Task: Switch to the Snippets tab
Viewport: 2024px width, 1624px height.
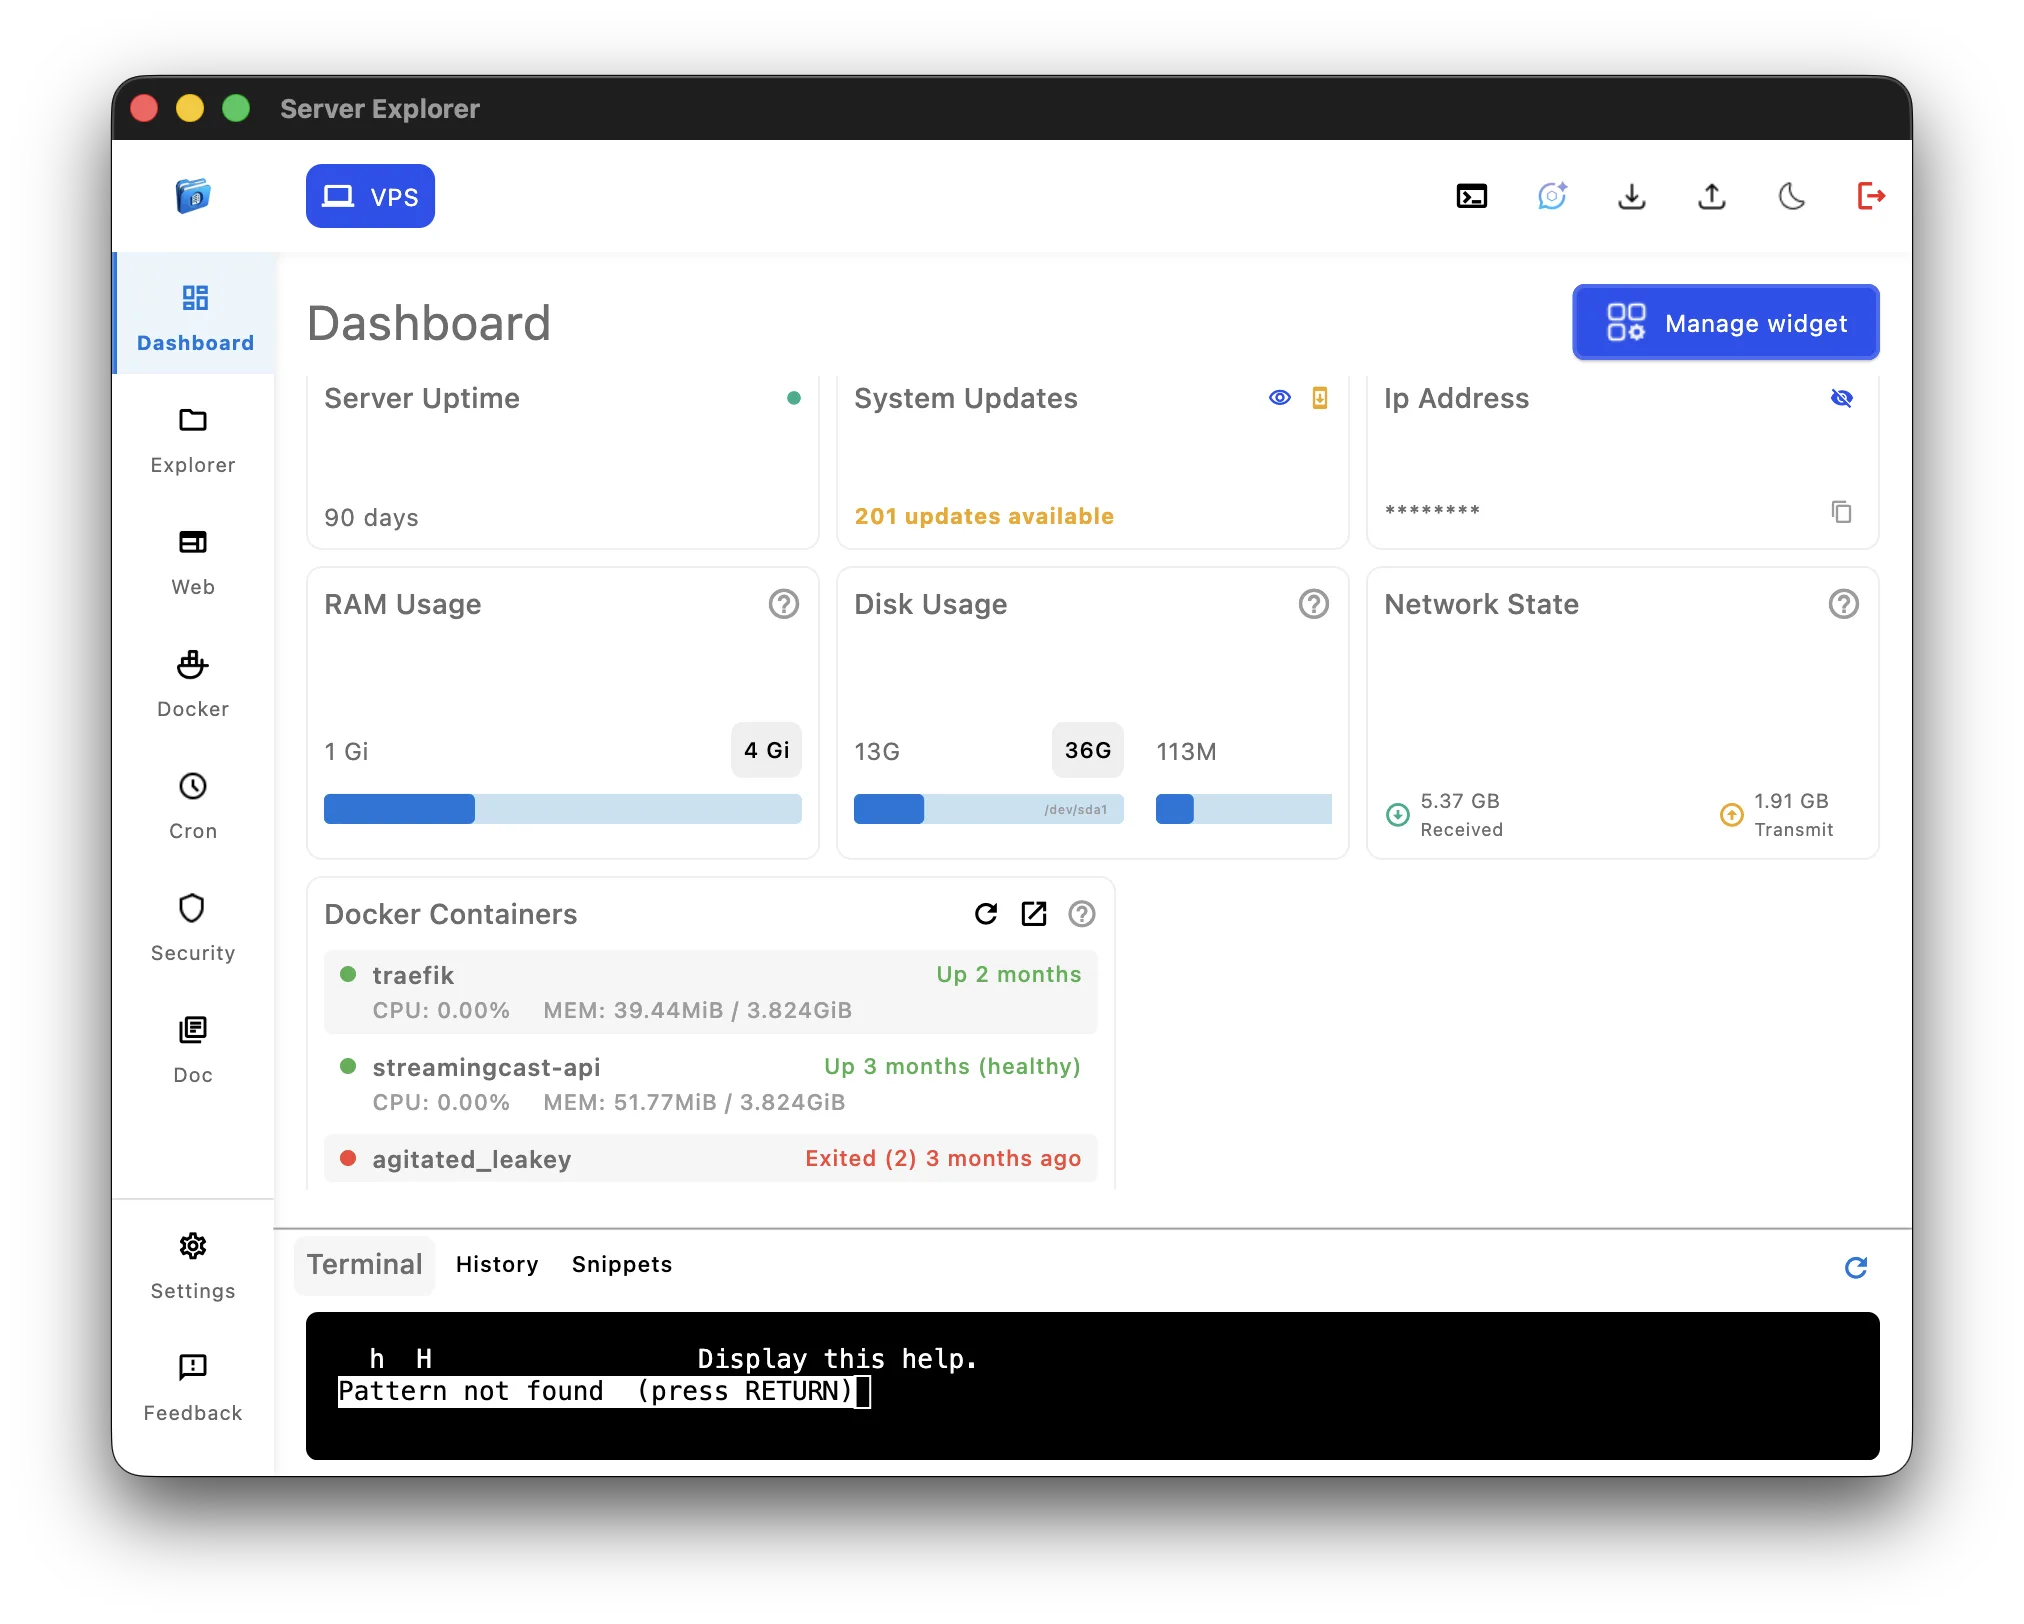Action: click(x=621, y=1264)
